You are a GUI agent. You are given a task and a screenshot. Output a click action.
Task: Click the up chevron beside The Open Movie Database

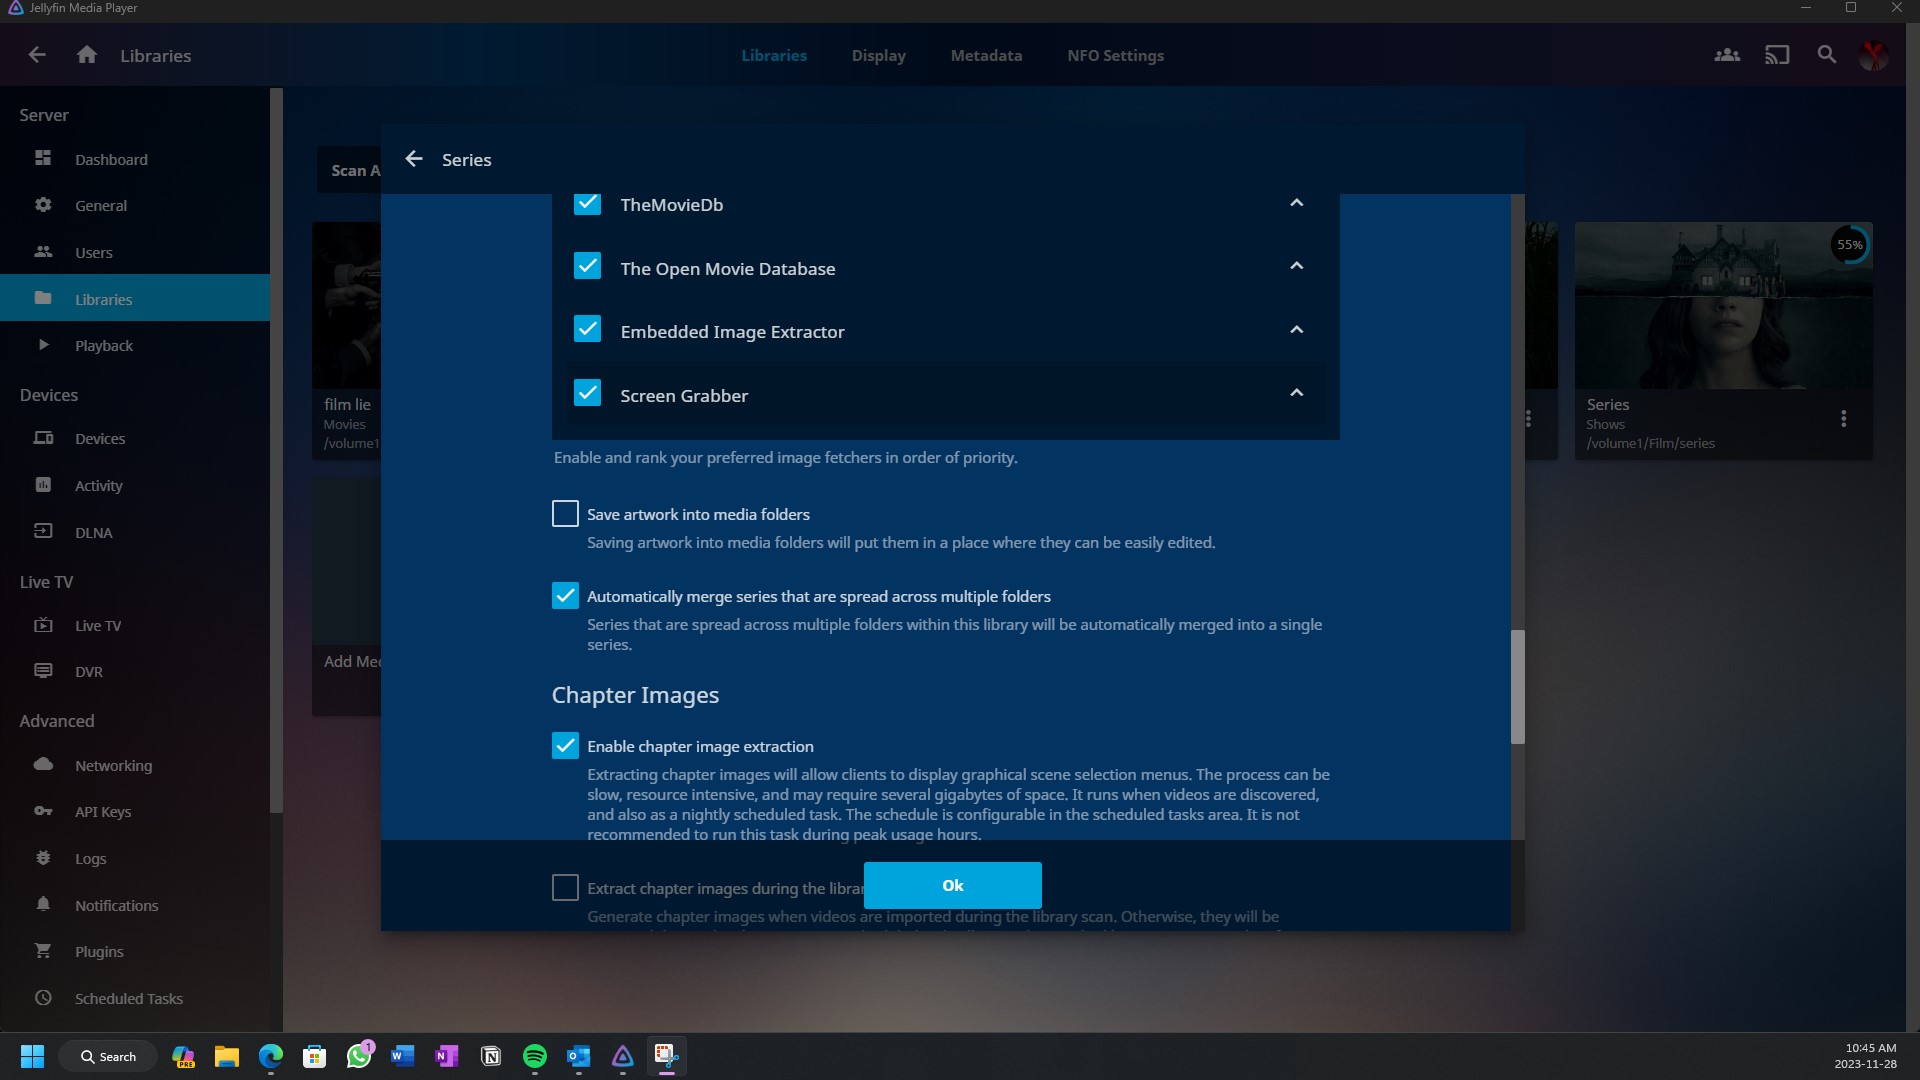(1297, 266)
